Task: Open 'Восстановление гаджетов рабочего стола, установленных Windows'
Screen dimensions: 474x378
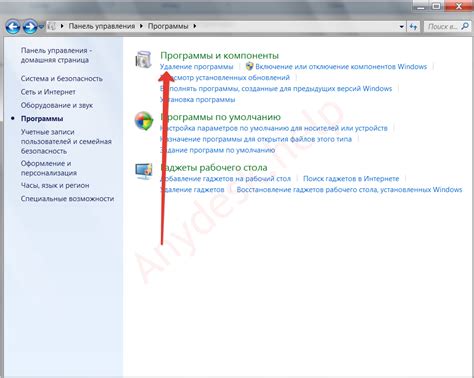Action: (349, 190)
